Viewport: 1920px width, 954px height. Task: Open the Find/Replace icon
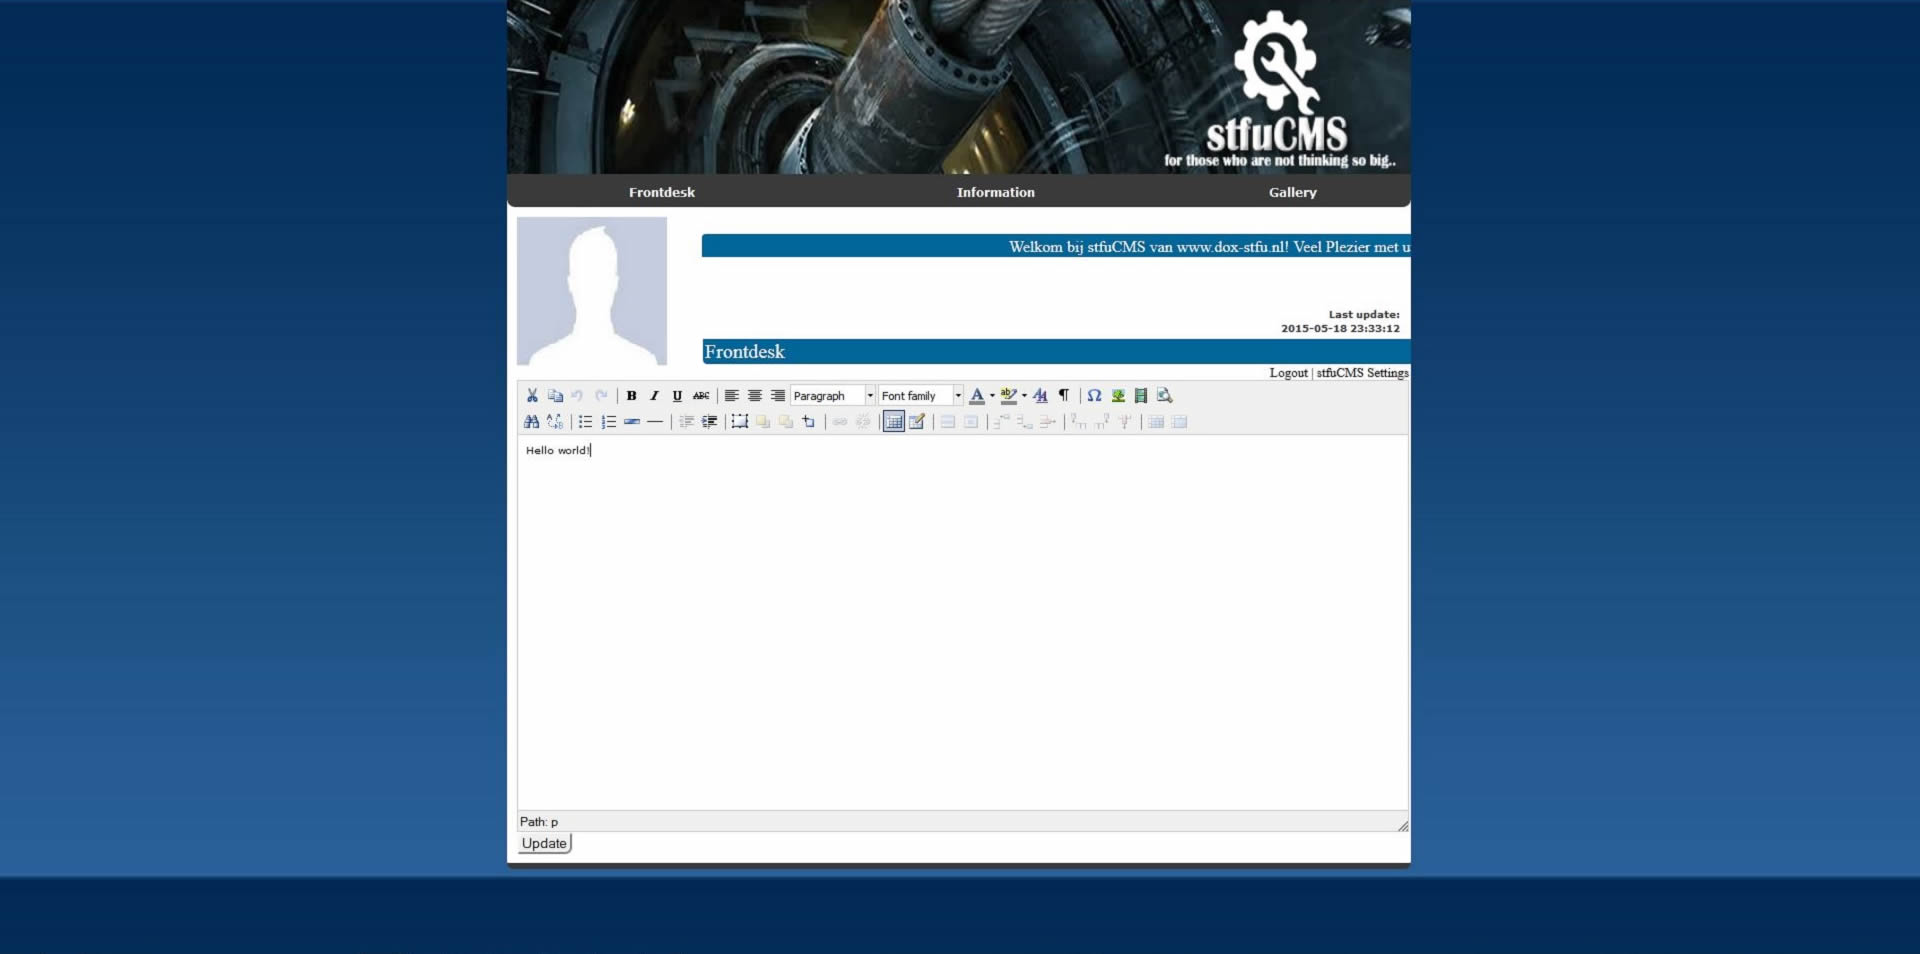(555, 422)
